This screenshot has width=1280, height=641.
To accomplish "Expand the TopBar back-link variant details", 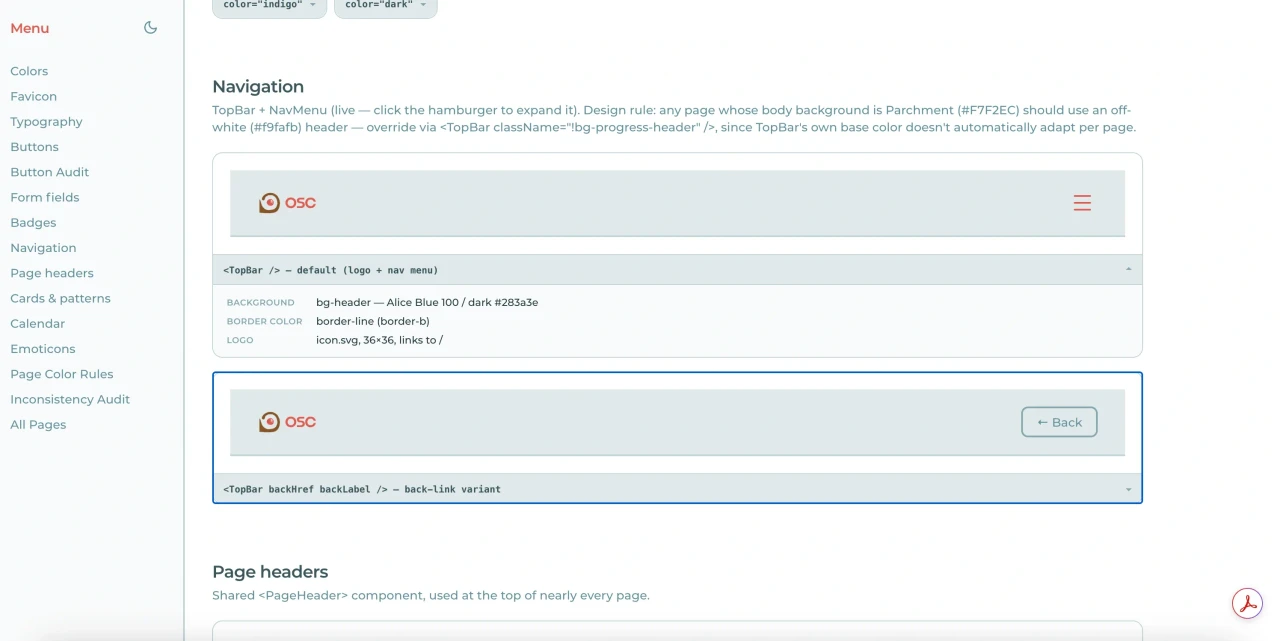I will (1129, 490).
